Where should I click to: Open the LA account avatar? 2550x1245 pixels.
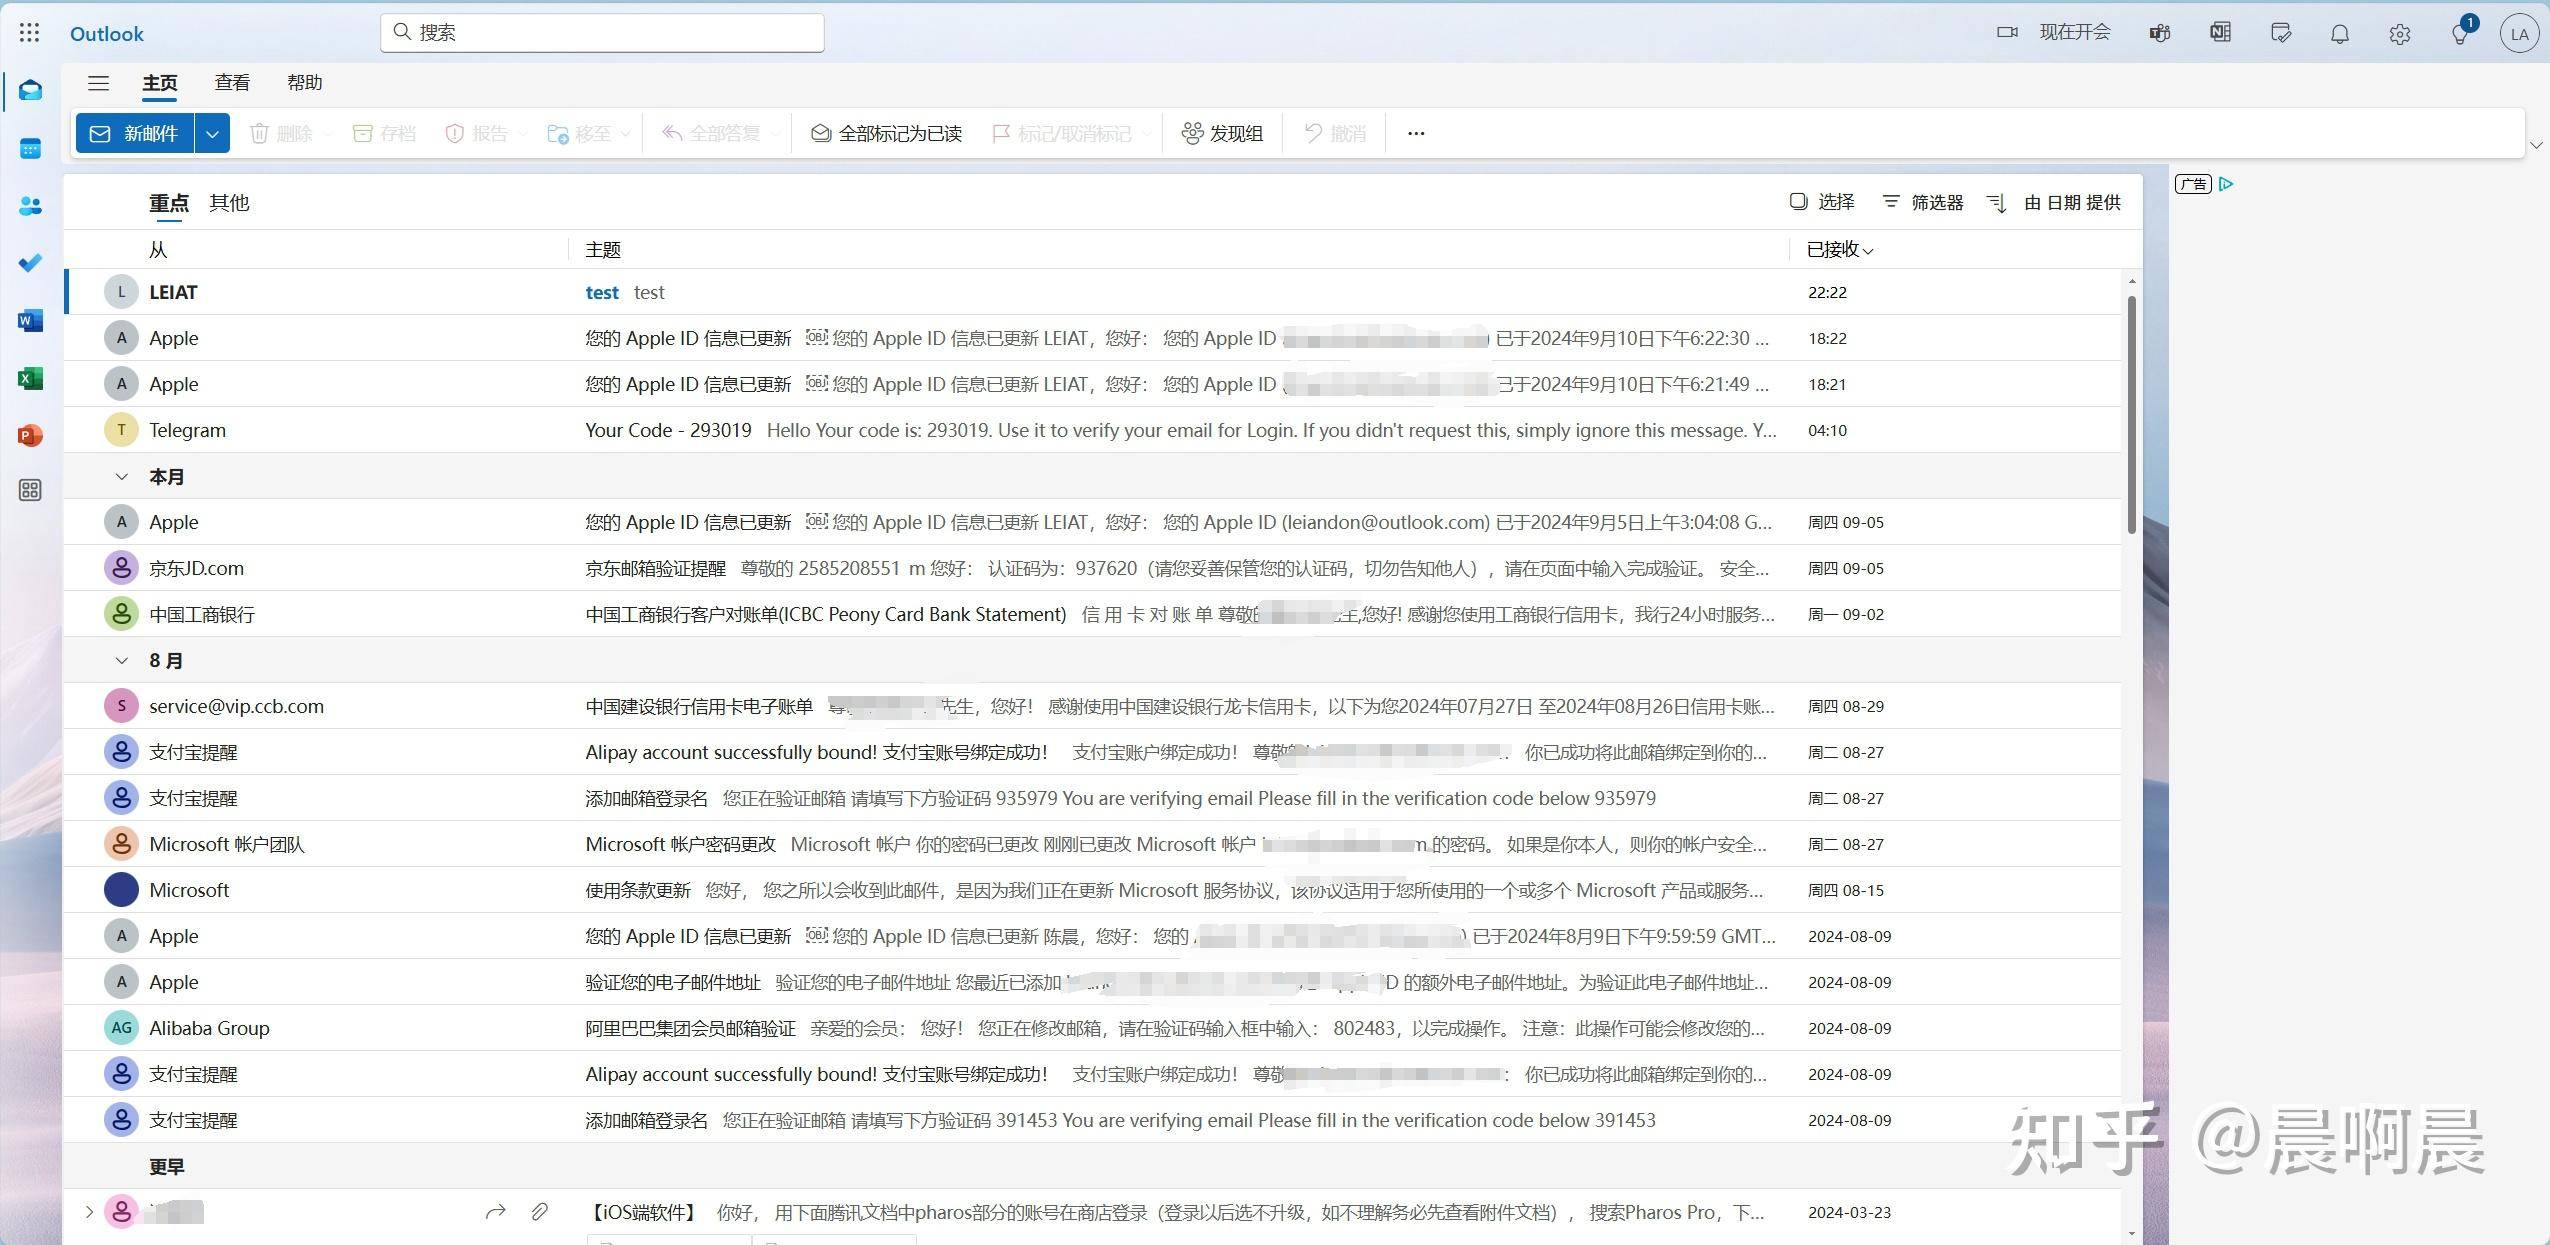point(2519,33)
